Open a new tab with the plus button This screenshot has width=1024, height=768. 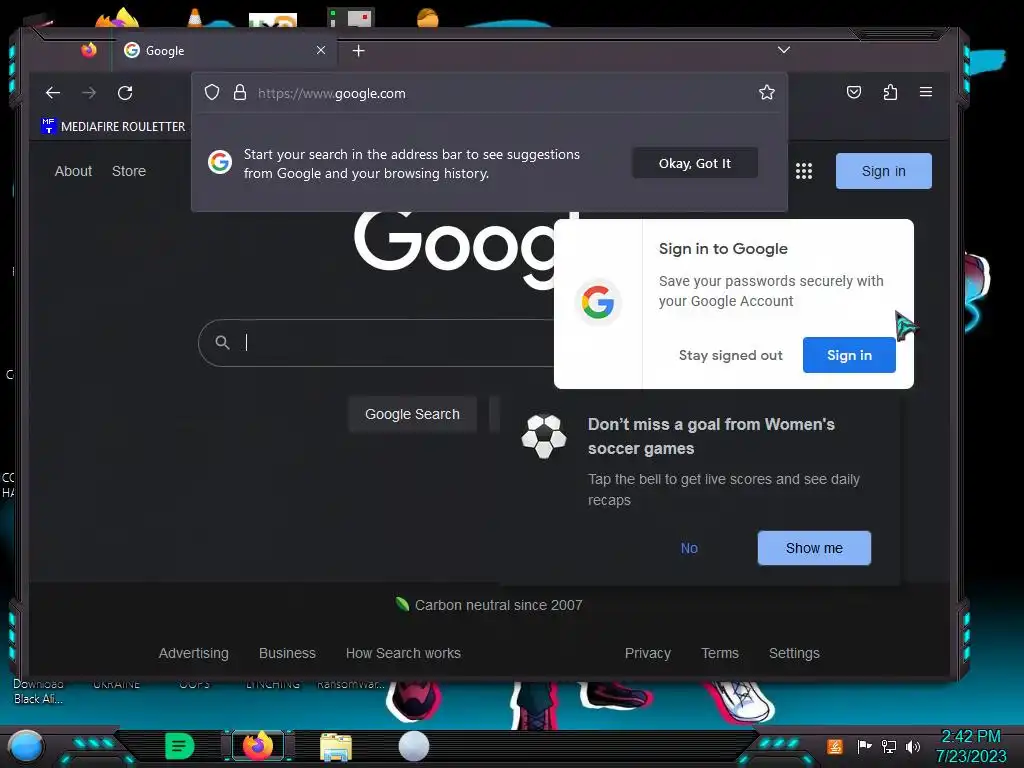[x=359, y=51]
